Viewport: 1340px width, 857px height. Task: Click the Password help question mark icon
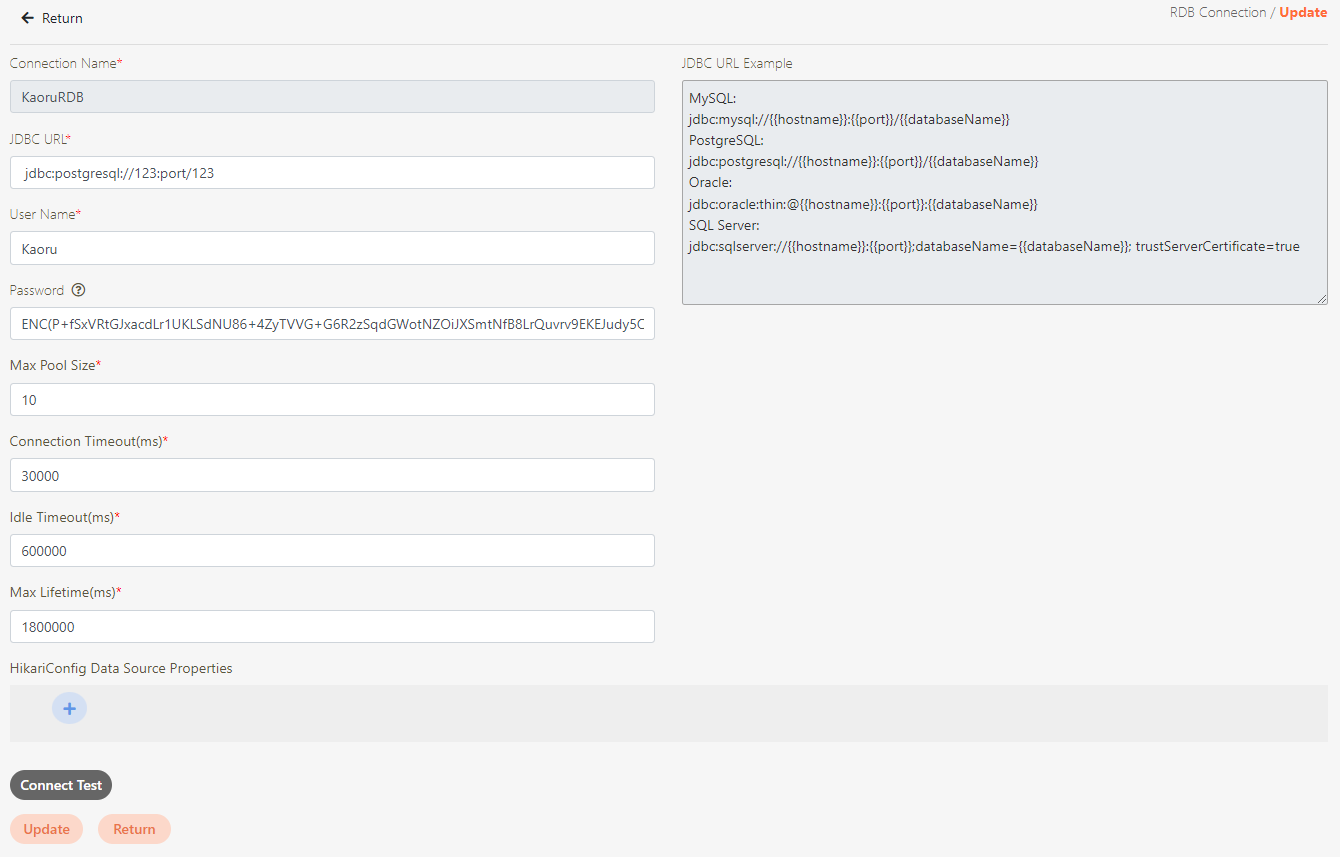click(x=79, y=290)
